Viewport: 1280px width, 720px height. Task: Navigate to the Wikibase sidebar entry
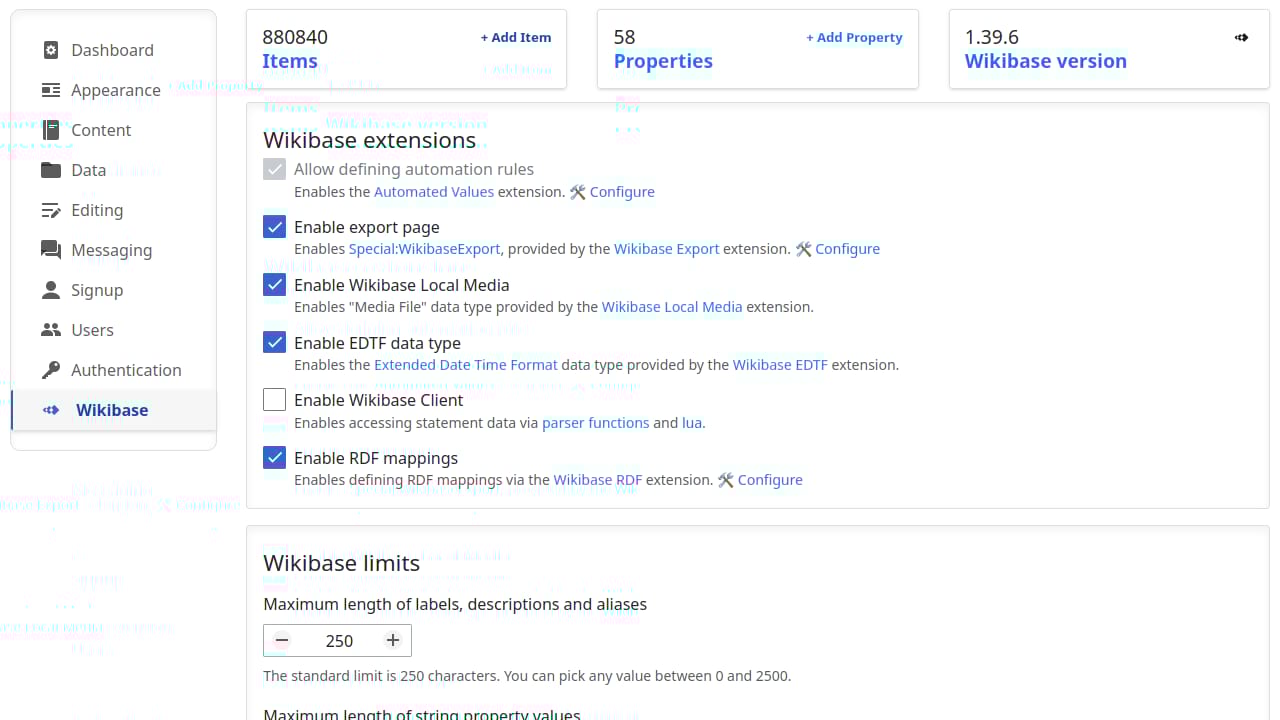click(x=111, y=410)
